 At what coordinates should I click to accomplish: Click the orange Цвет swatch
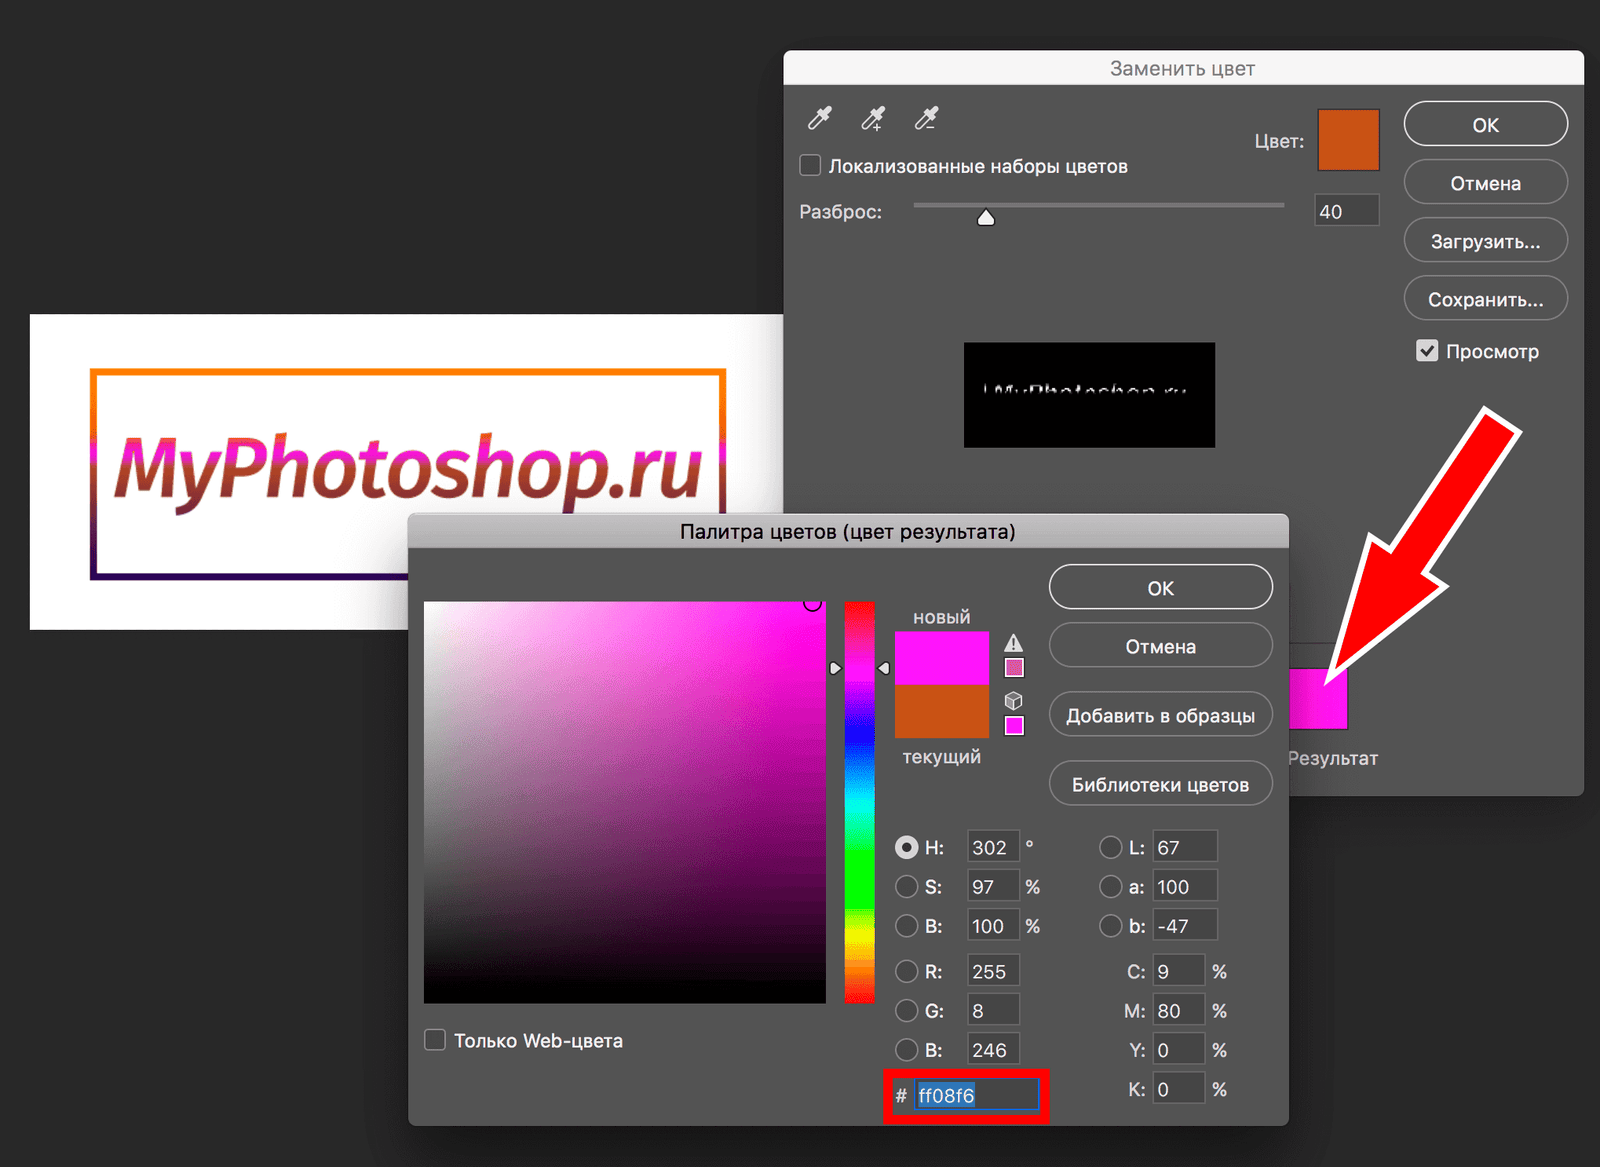[x=1348, y=141]
